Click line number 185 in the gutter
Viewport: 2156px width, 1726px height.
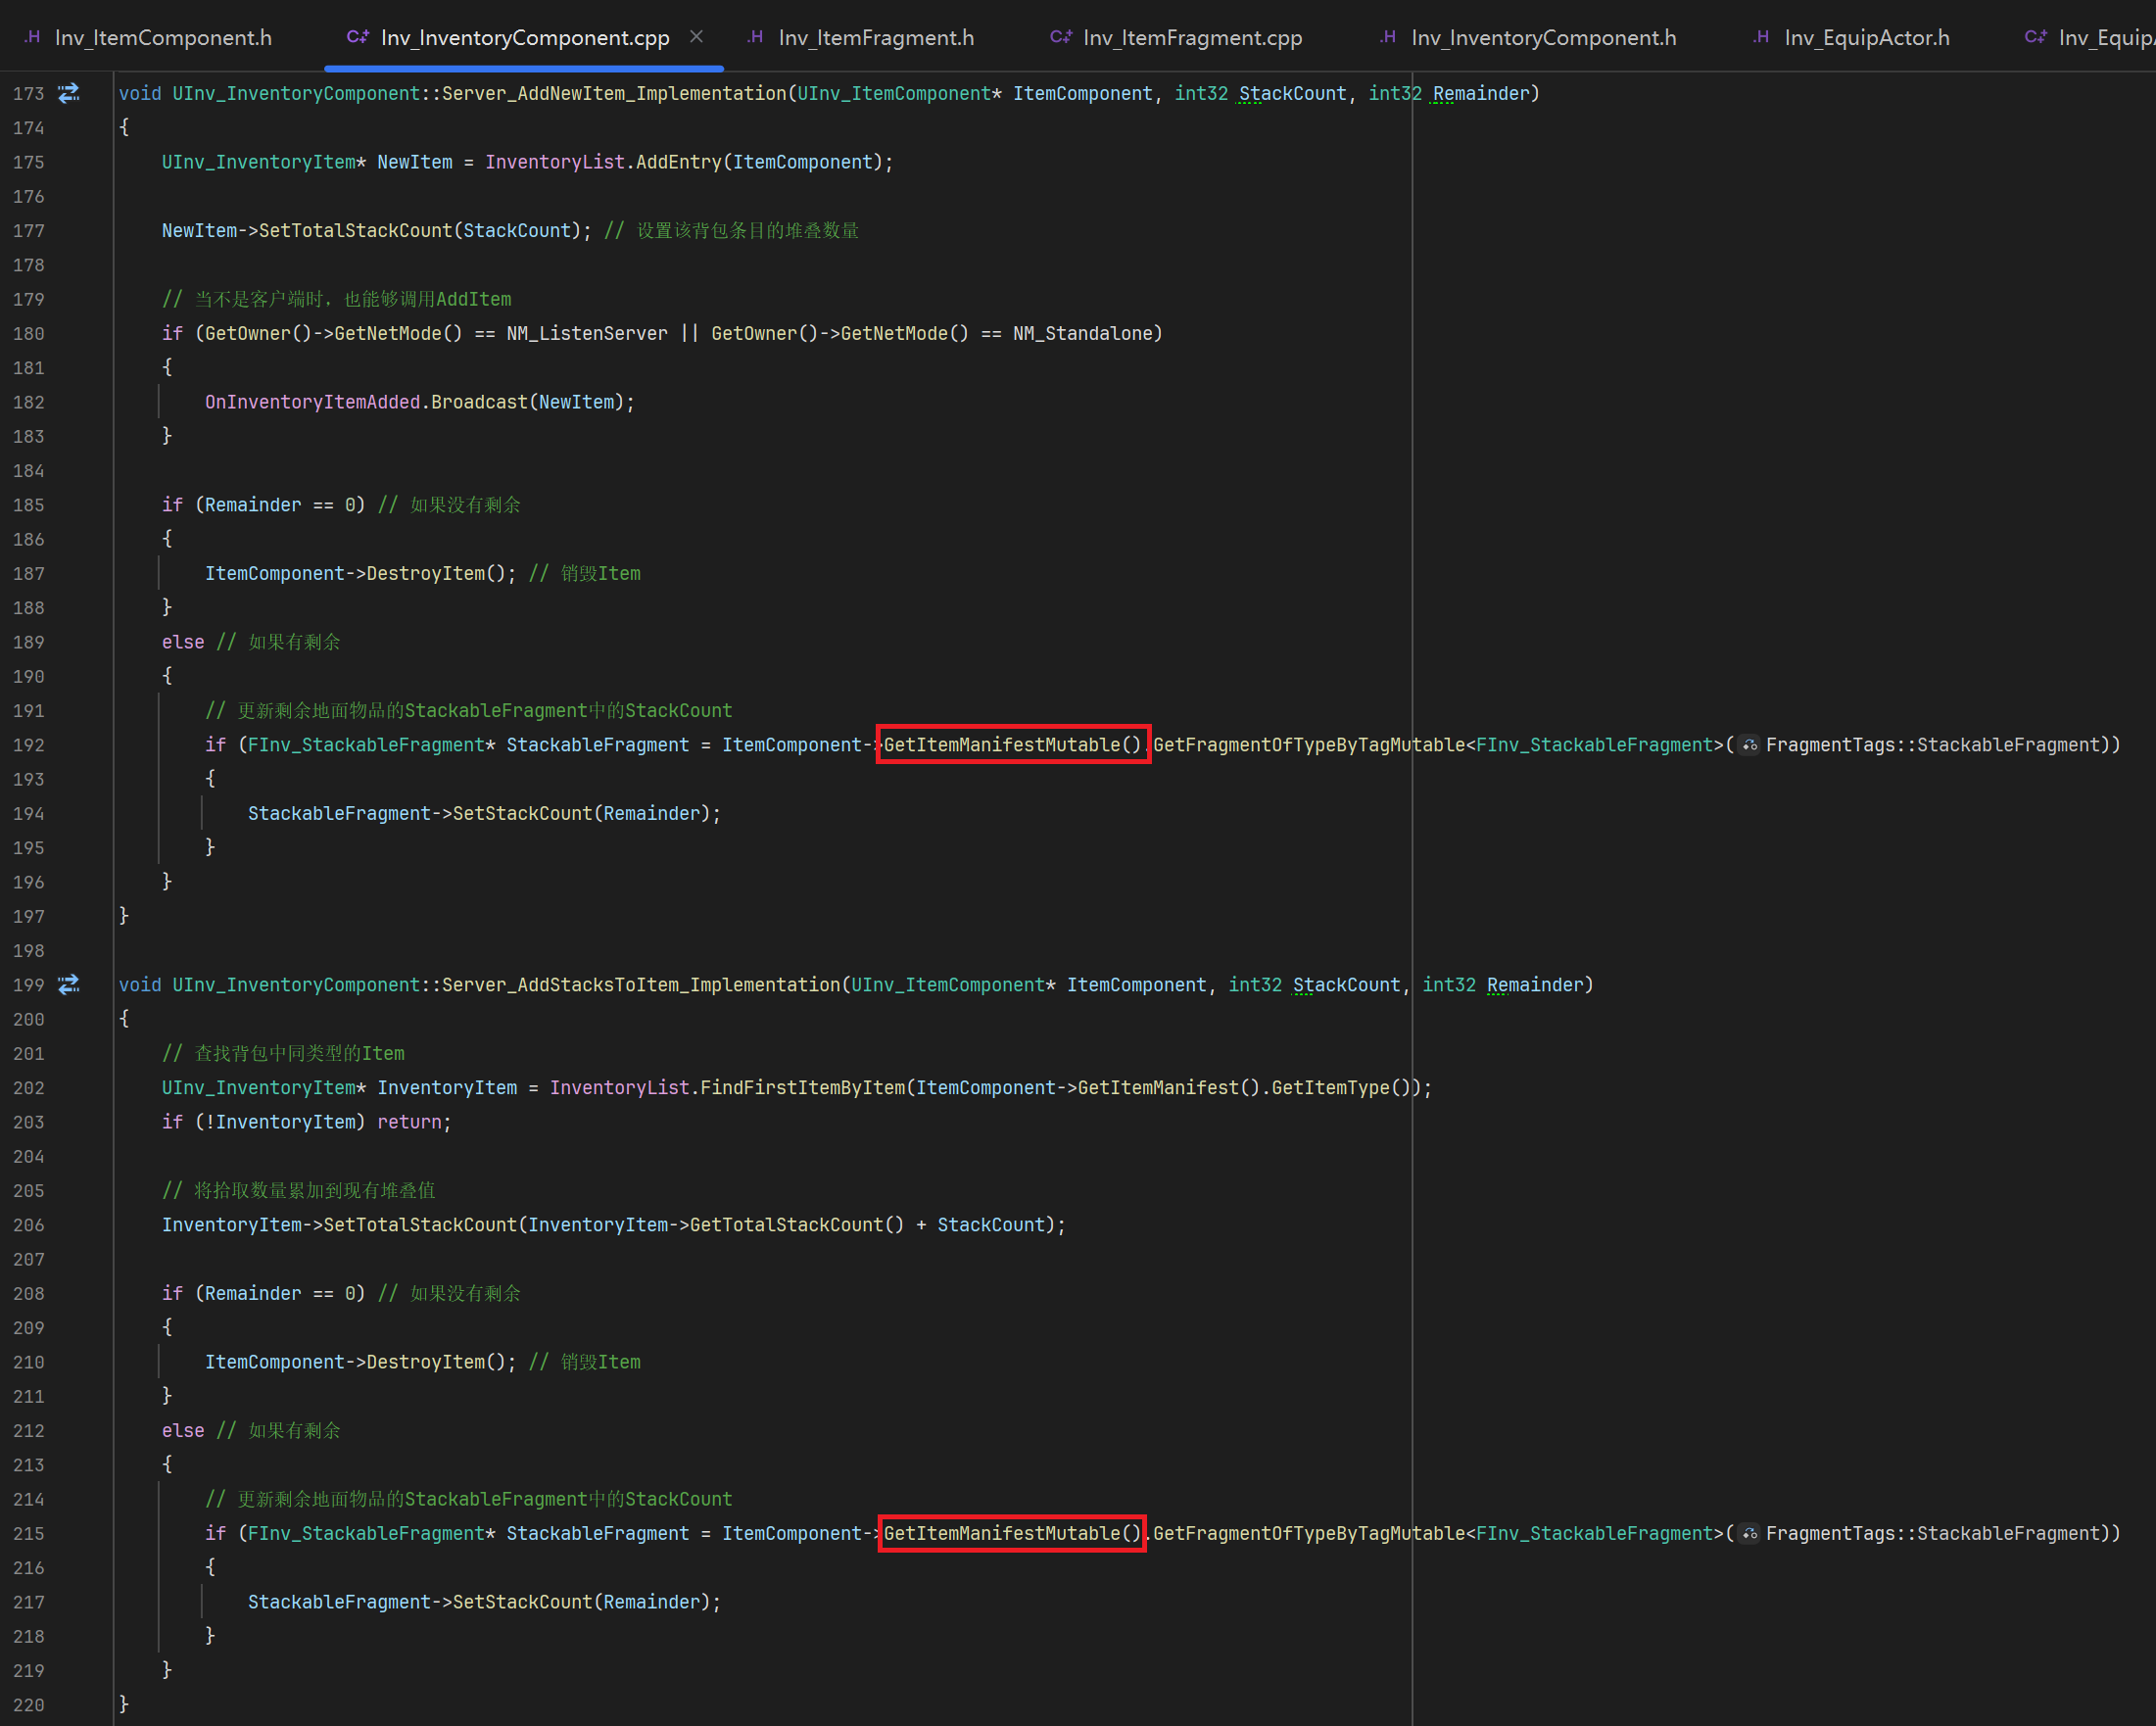(x=29, y=505)
